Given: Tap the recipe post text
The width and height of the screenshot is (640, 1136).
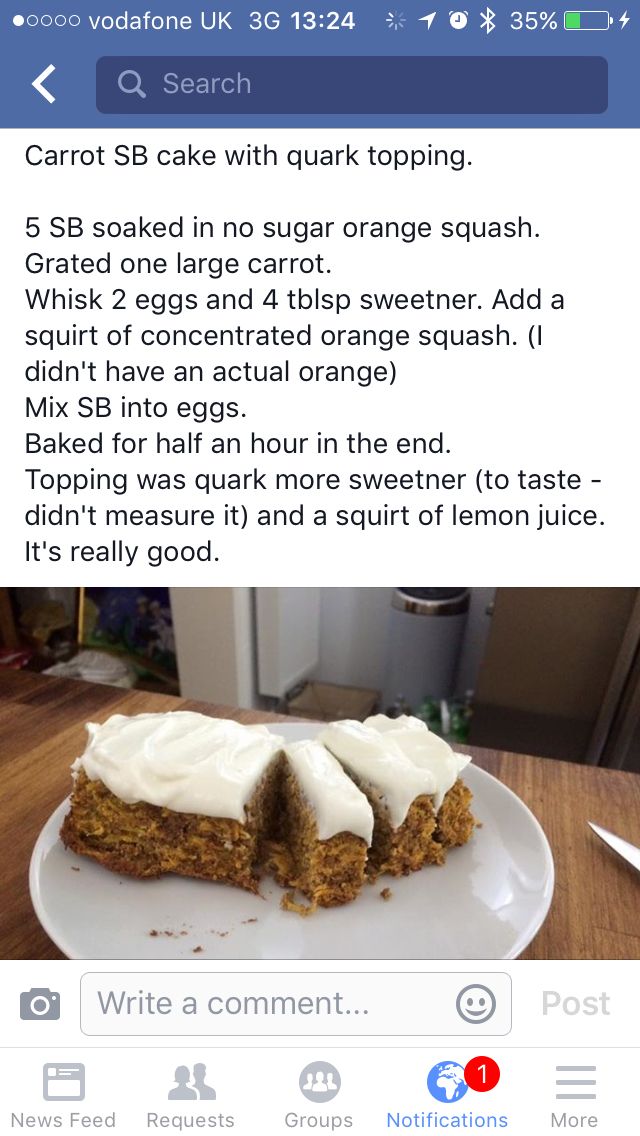Looking at the screenshot, I should click(315, 354).
